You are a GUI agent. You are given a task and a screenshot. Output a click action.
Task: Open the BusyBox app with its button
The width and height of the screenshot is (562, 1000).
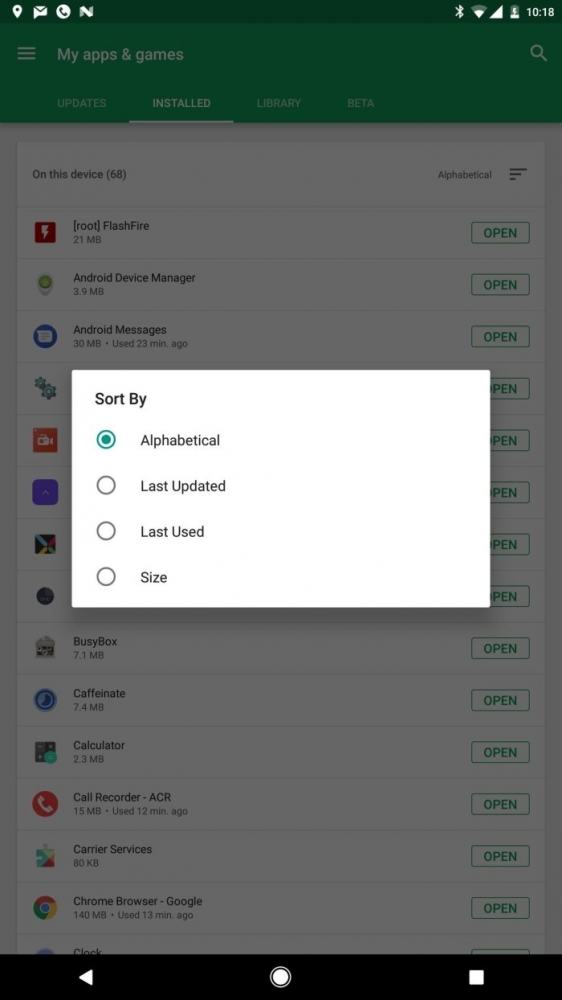click(x=500, y=648)
